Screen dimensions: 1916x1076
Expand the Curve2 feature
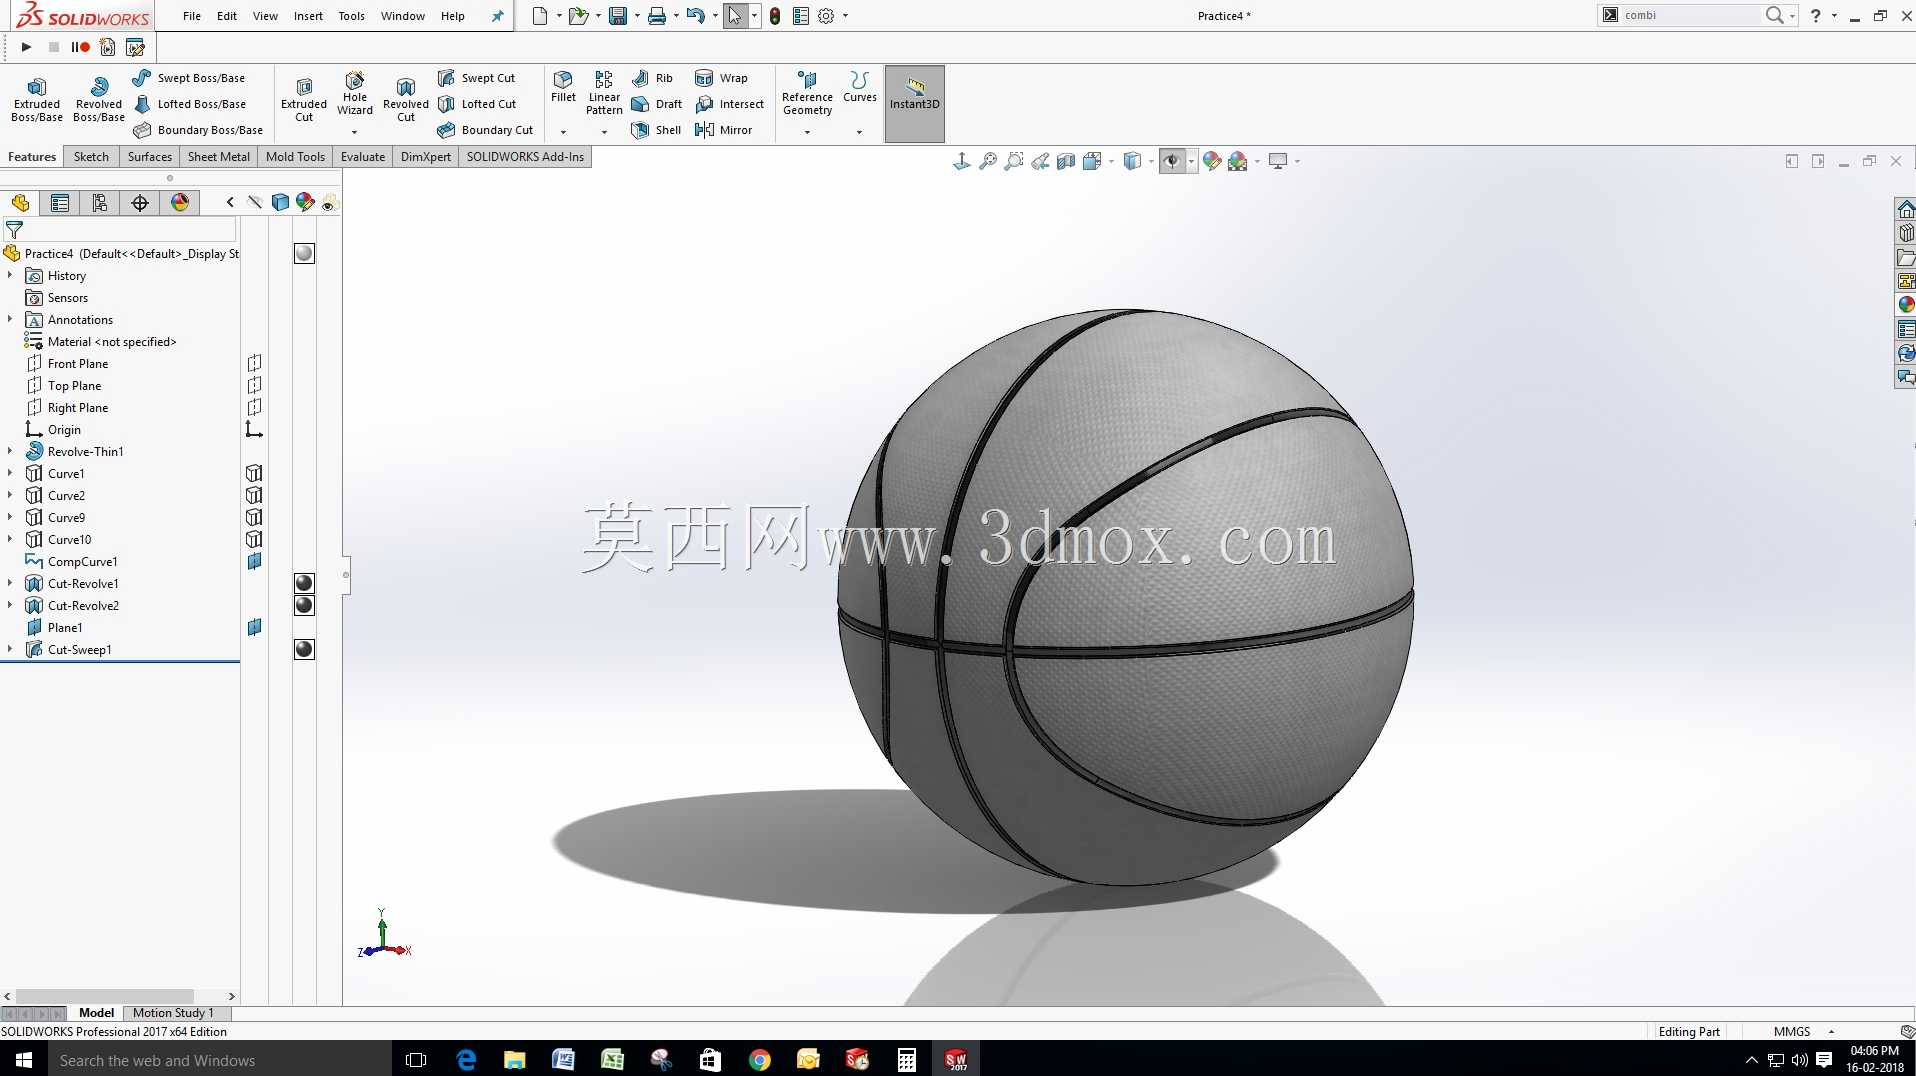tap(10, 495)
